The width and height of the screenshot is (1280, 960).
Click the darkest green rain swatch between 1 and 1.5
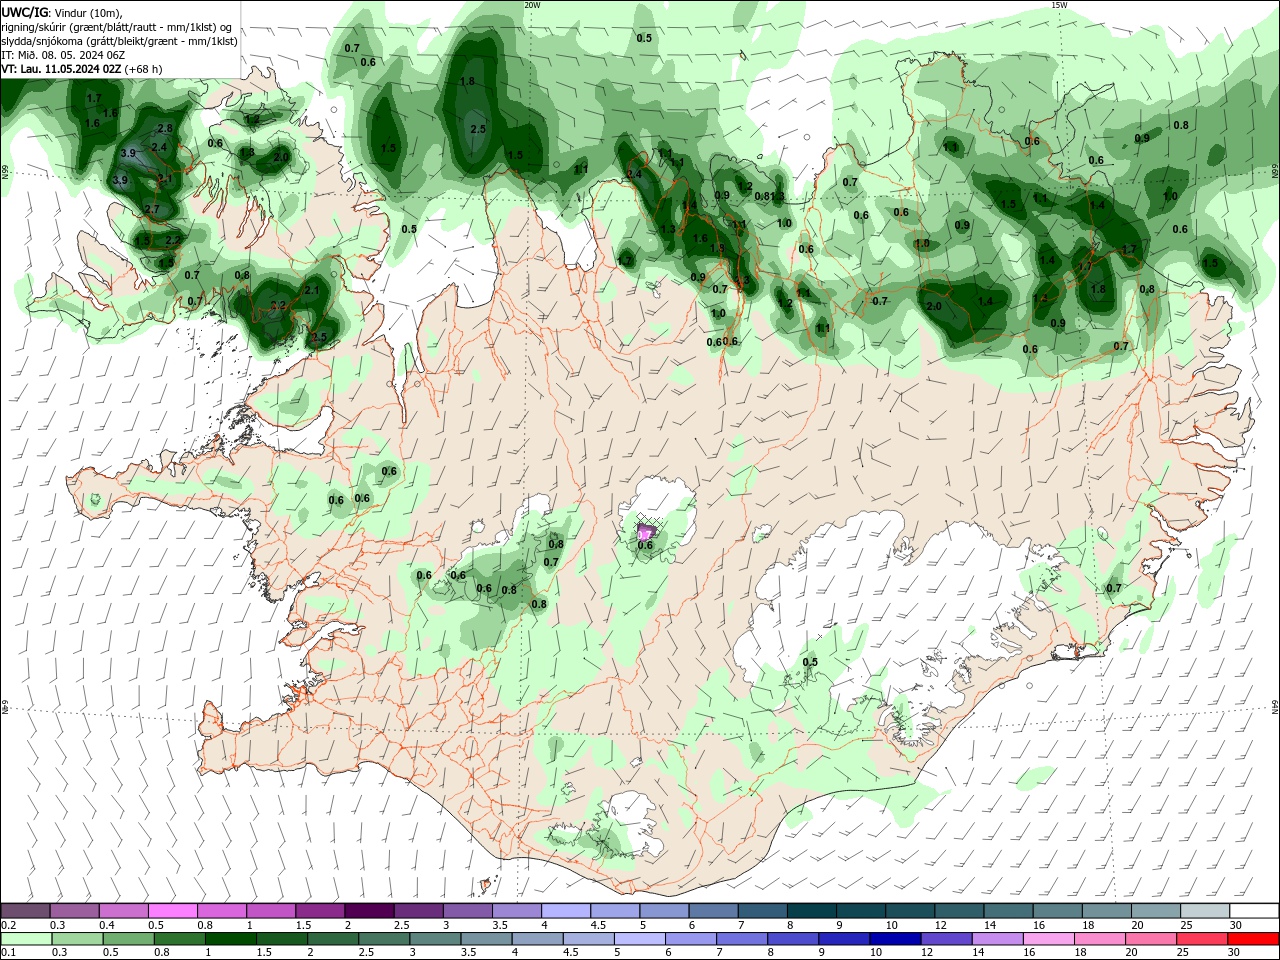click(233, 939)
